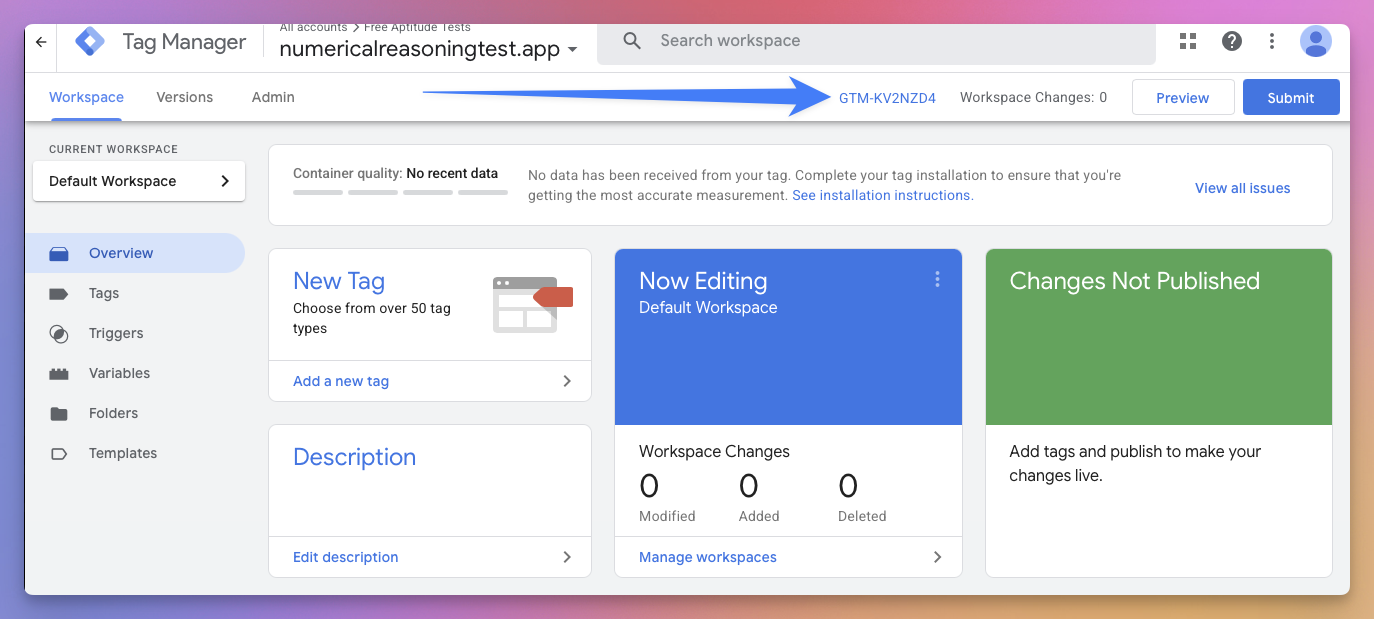Viewport: 1374px width, 619px height.
Task: Click the back arrow icon
Action: (x=41, y=42)
